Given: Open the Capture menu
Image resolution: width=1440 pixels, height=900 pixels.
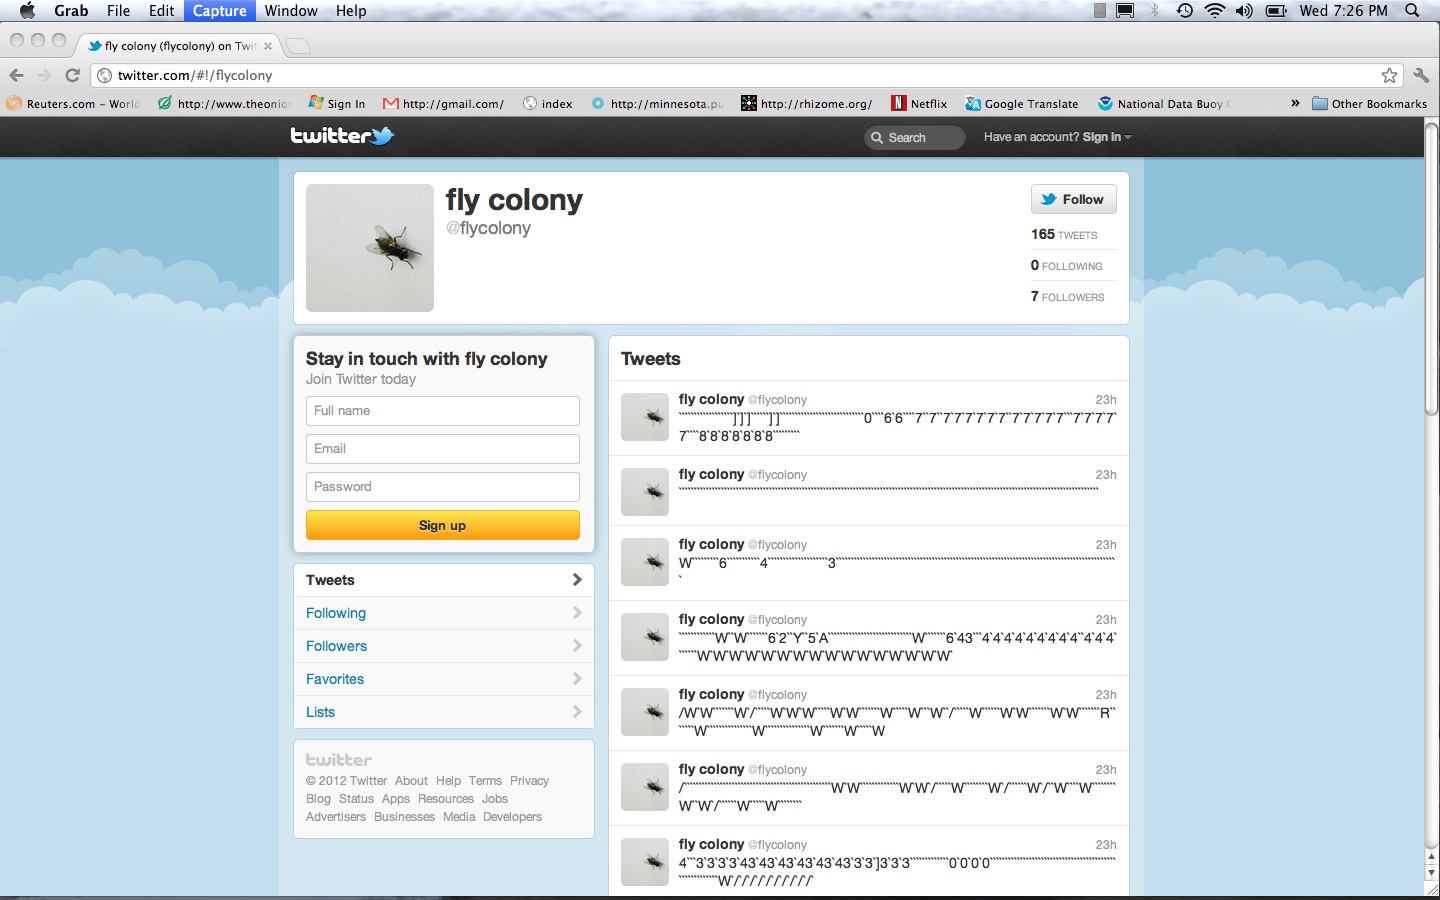Looking at the screenshot, I should pos(219,11).
